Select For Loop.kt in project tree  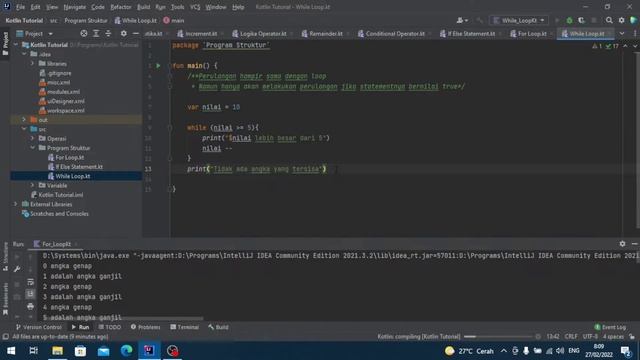pyautogui.click(x=70, y=157)
